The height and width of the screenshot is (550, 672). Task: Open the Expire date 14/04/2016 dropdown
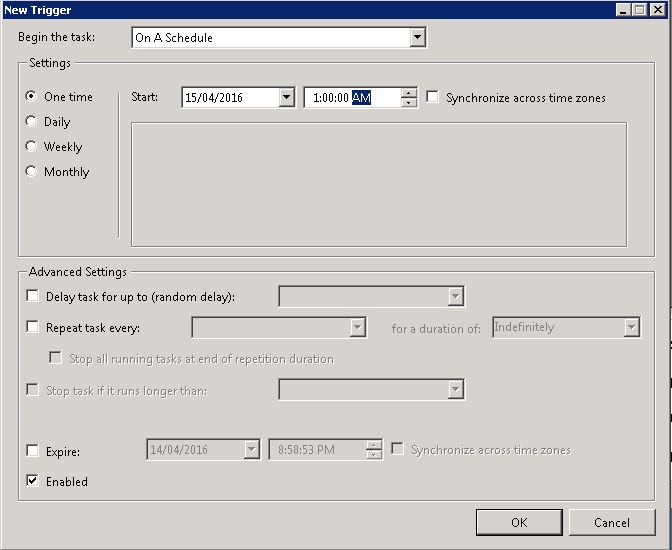tap(251, 450)
